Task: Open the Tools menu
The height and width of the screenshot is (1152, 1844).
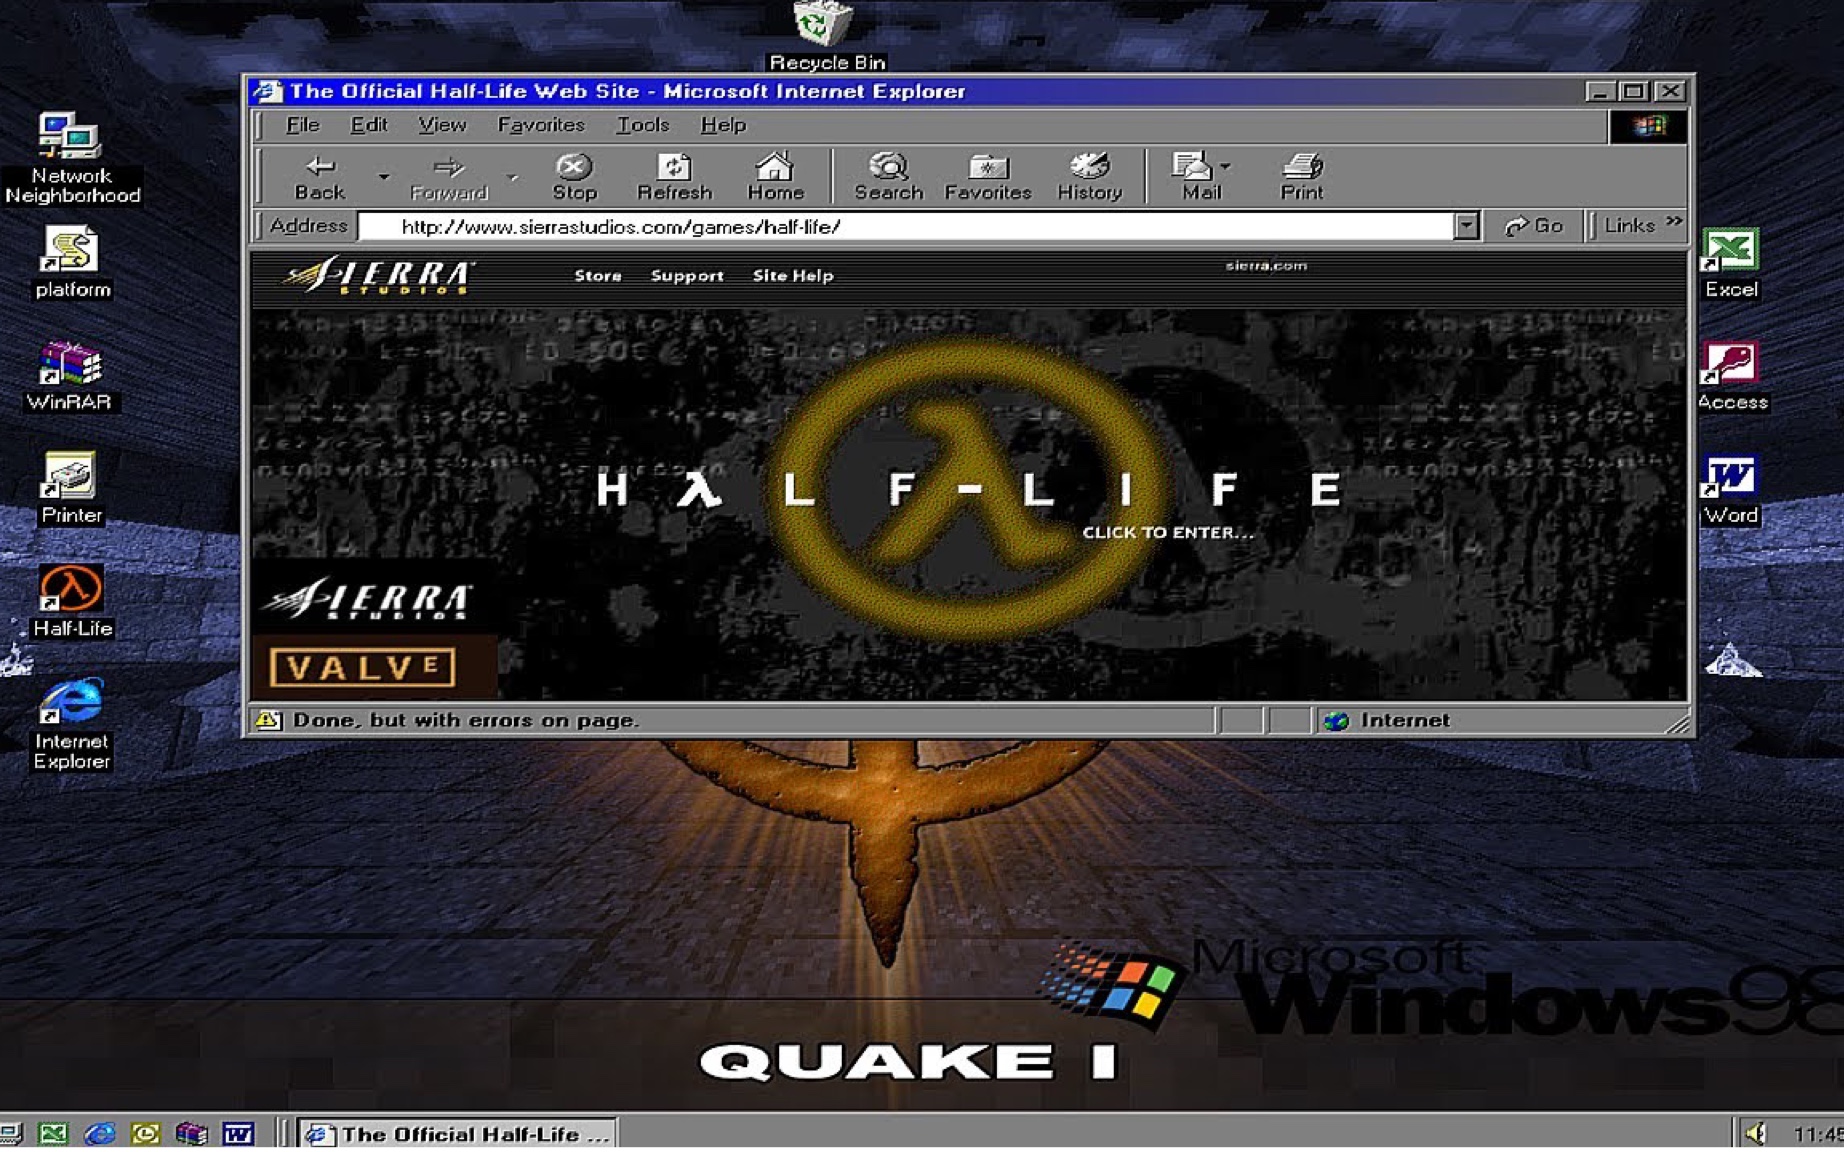Action: [642, 125]
